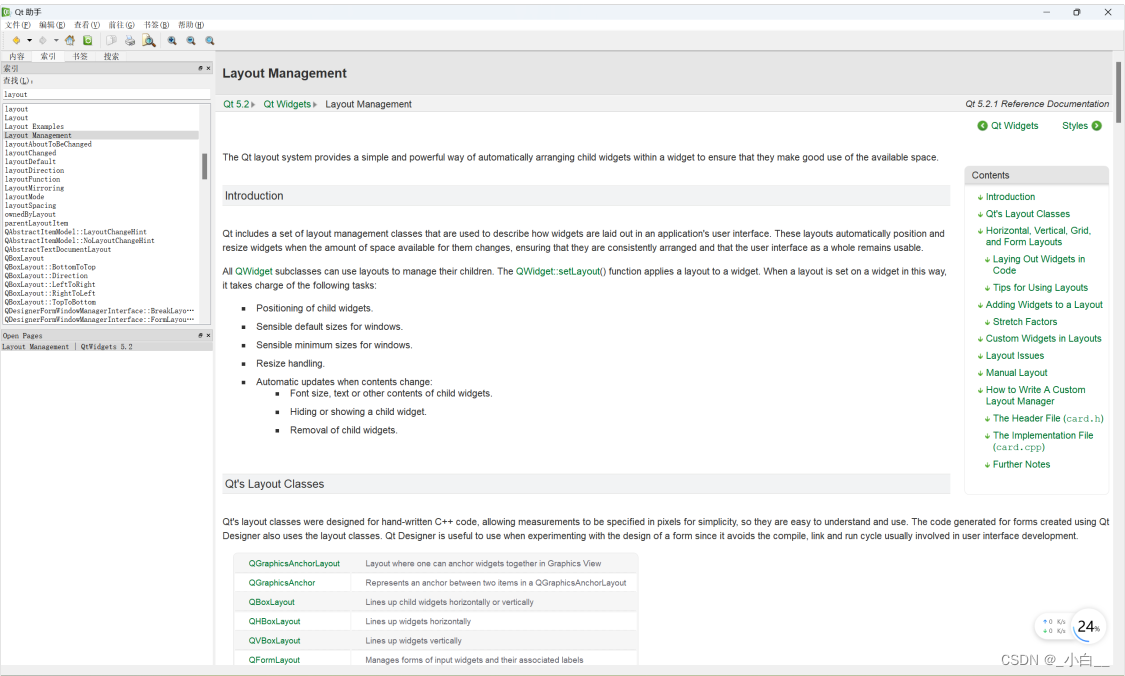
Task: Switch to the 内容 tab
Action: pyautogui.click(x=17, y=56)
